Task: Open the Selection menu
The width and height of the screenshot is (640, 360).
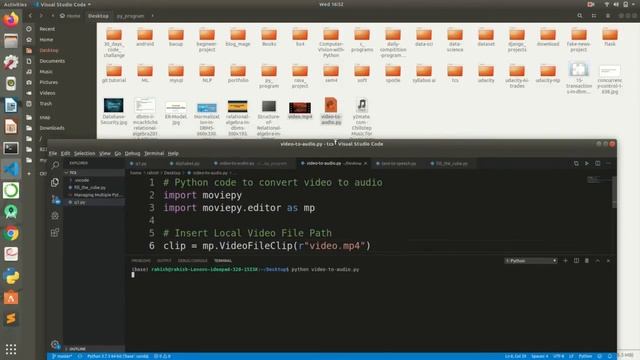Action: point(84,153)
